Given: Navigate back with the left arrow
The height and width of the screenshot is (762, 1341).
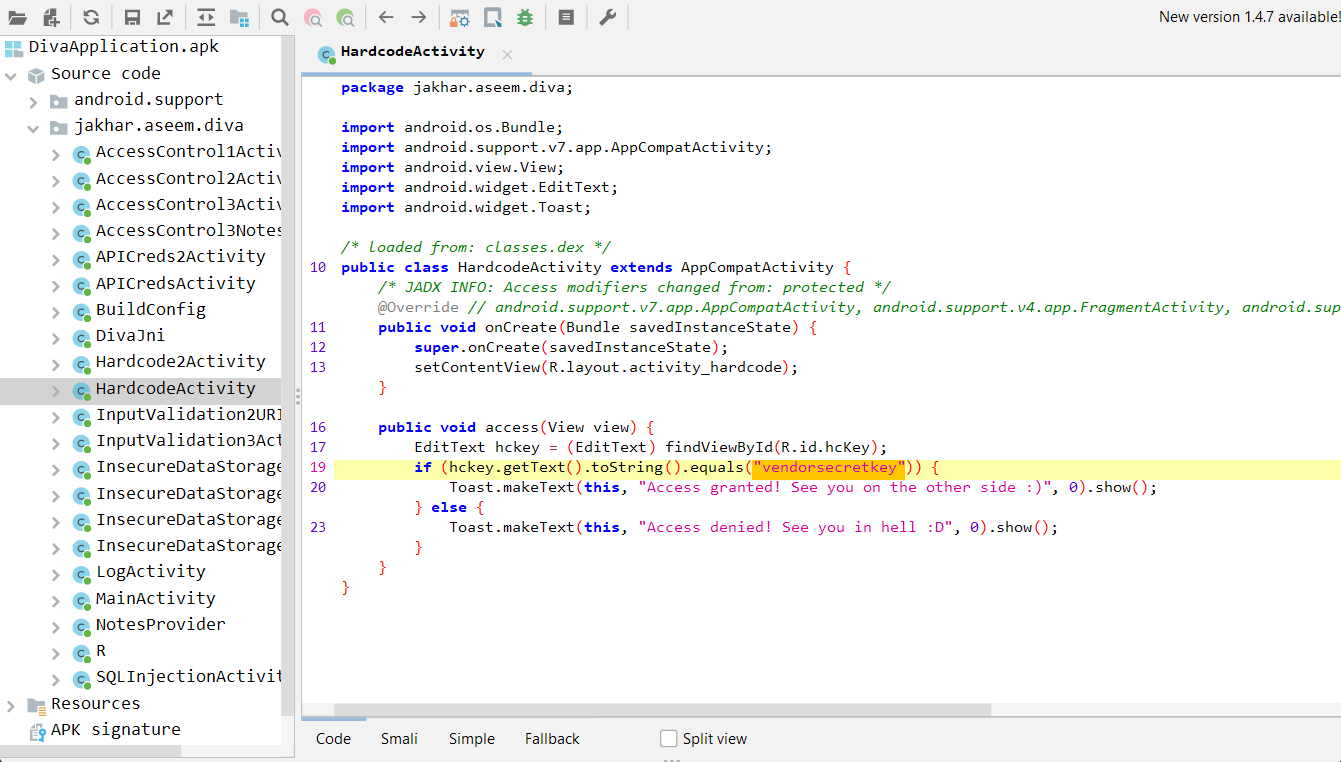Looking at the screenshot, I should point(386,17).
